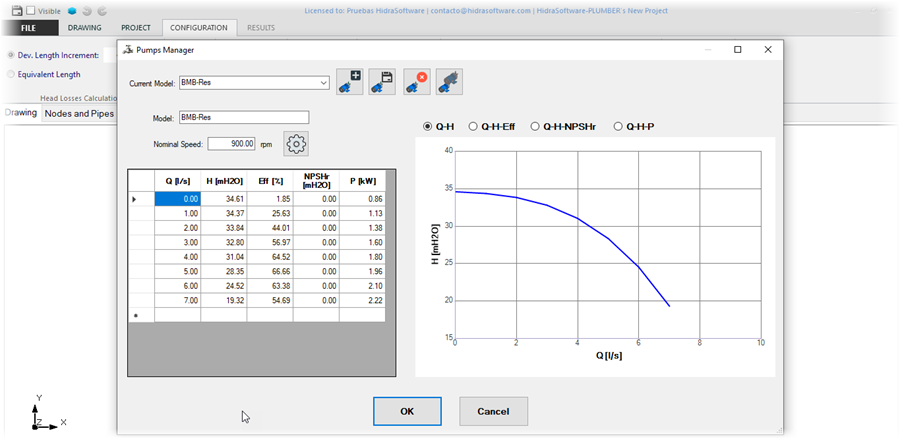Image resolution: width=900 pixels, height=439 pixels.
Task: Click the blue 3D cube icon in top bar
Action: point(72,11)
